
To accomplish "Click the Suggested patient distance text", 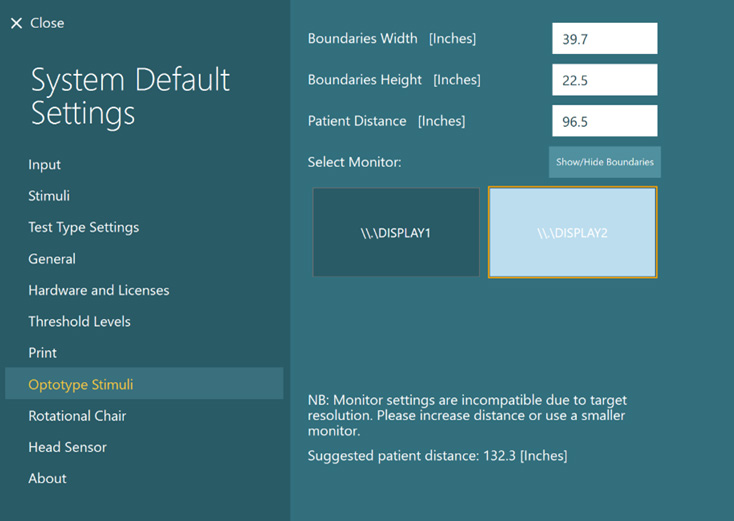I will pos(437,455).
